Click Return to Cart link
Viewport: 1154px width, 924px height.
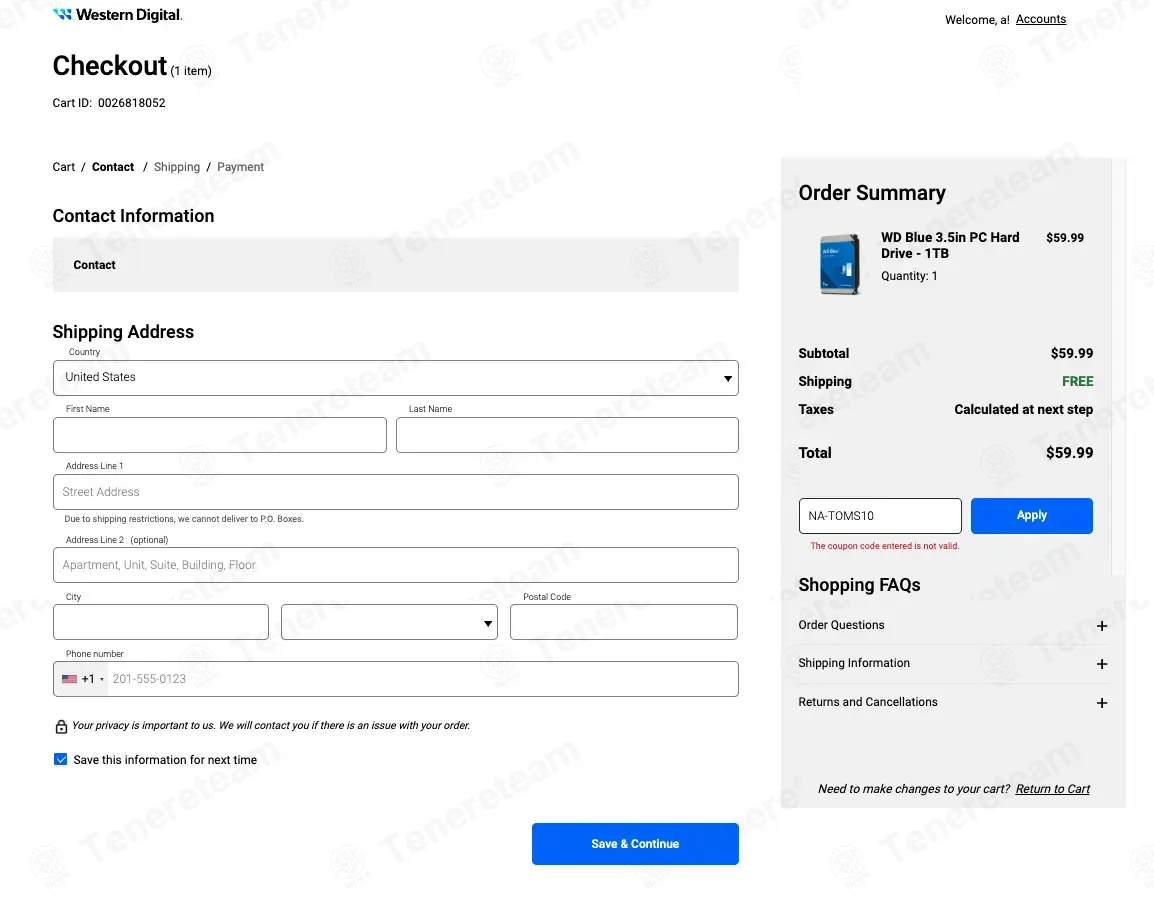pyautogui.click(x=1052, y=789)
